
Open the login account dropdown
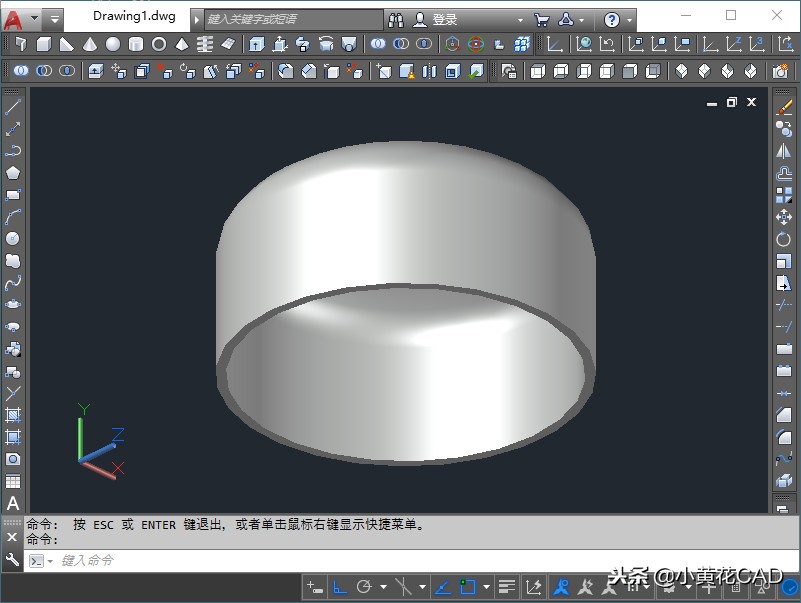[x=521, y=17]
